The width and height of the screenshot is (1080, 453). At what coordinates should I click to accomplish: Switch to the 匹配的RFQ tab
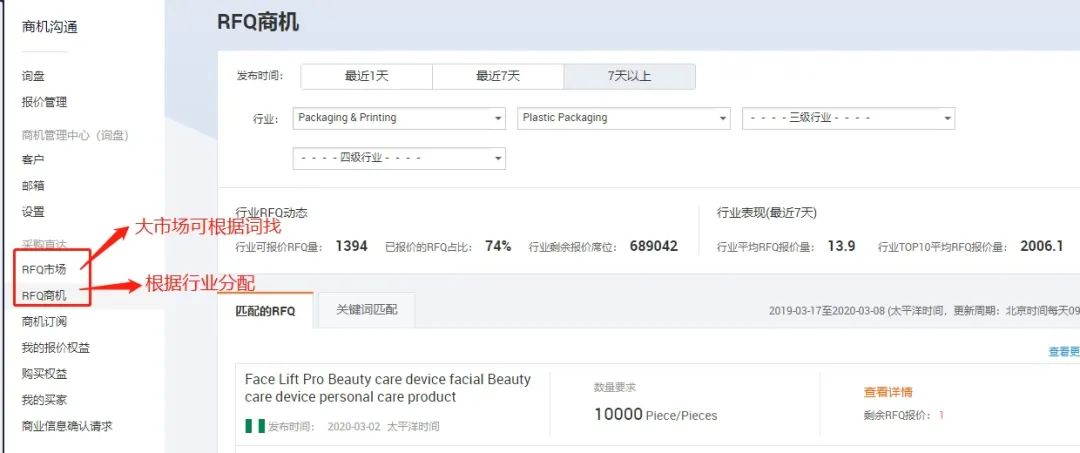click(x=265, y=310)
